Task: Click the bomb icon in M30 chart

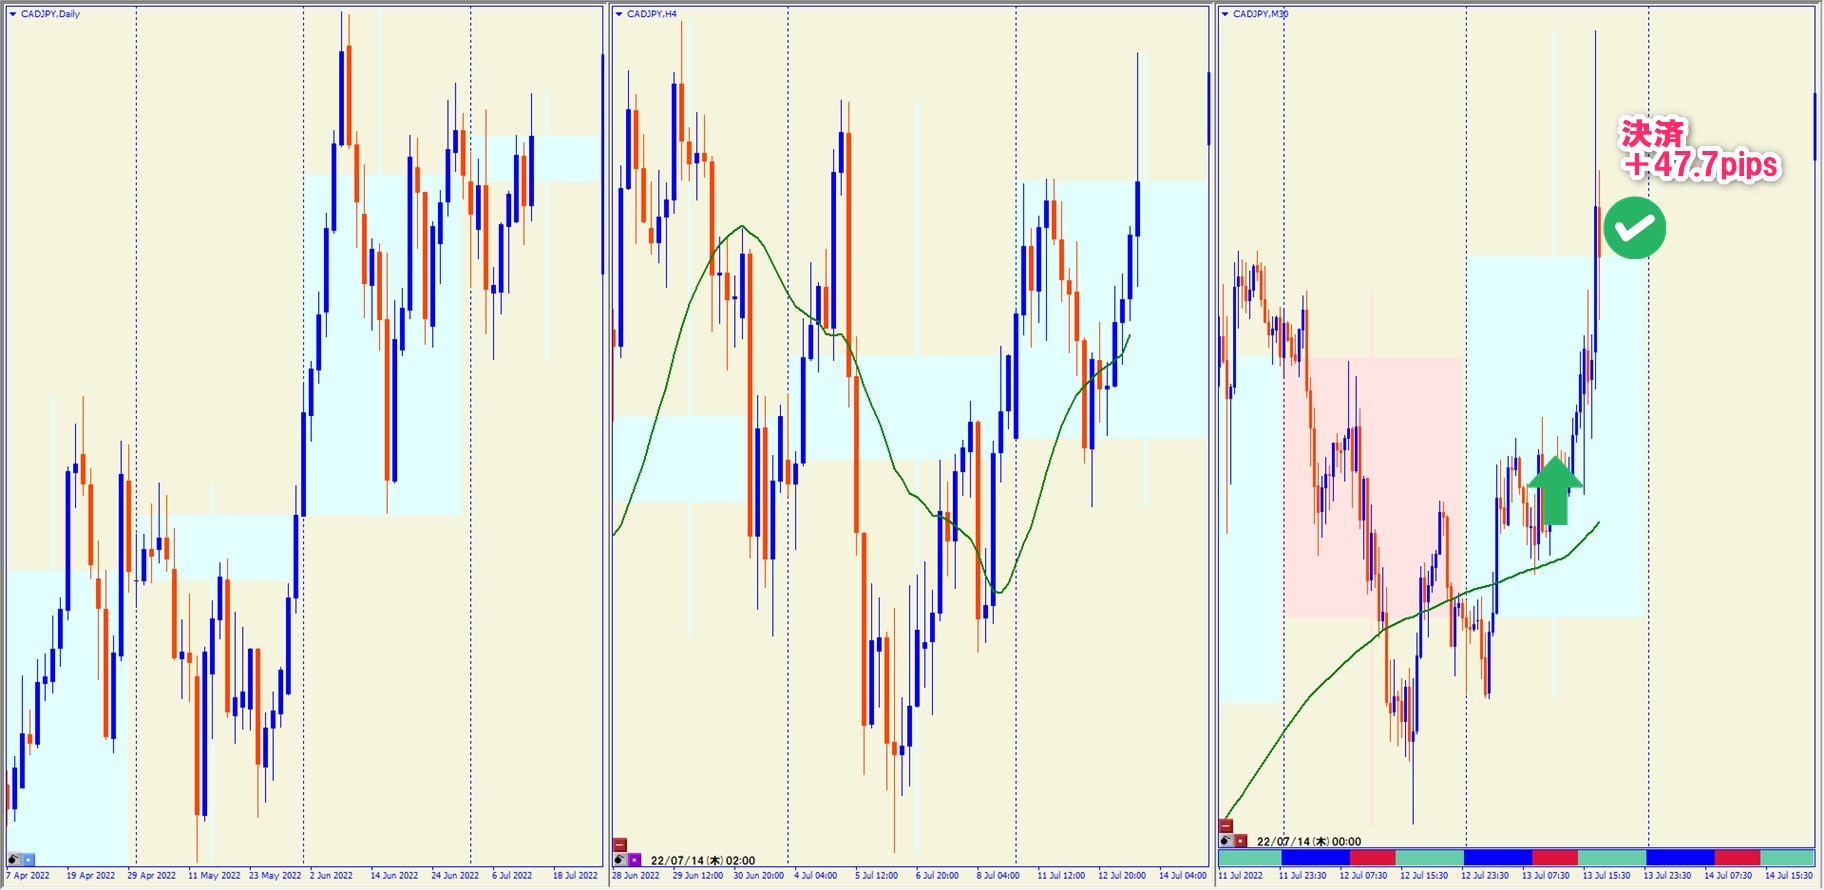Action: coord(1226,841)
